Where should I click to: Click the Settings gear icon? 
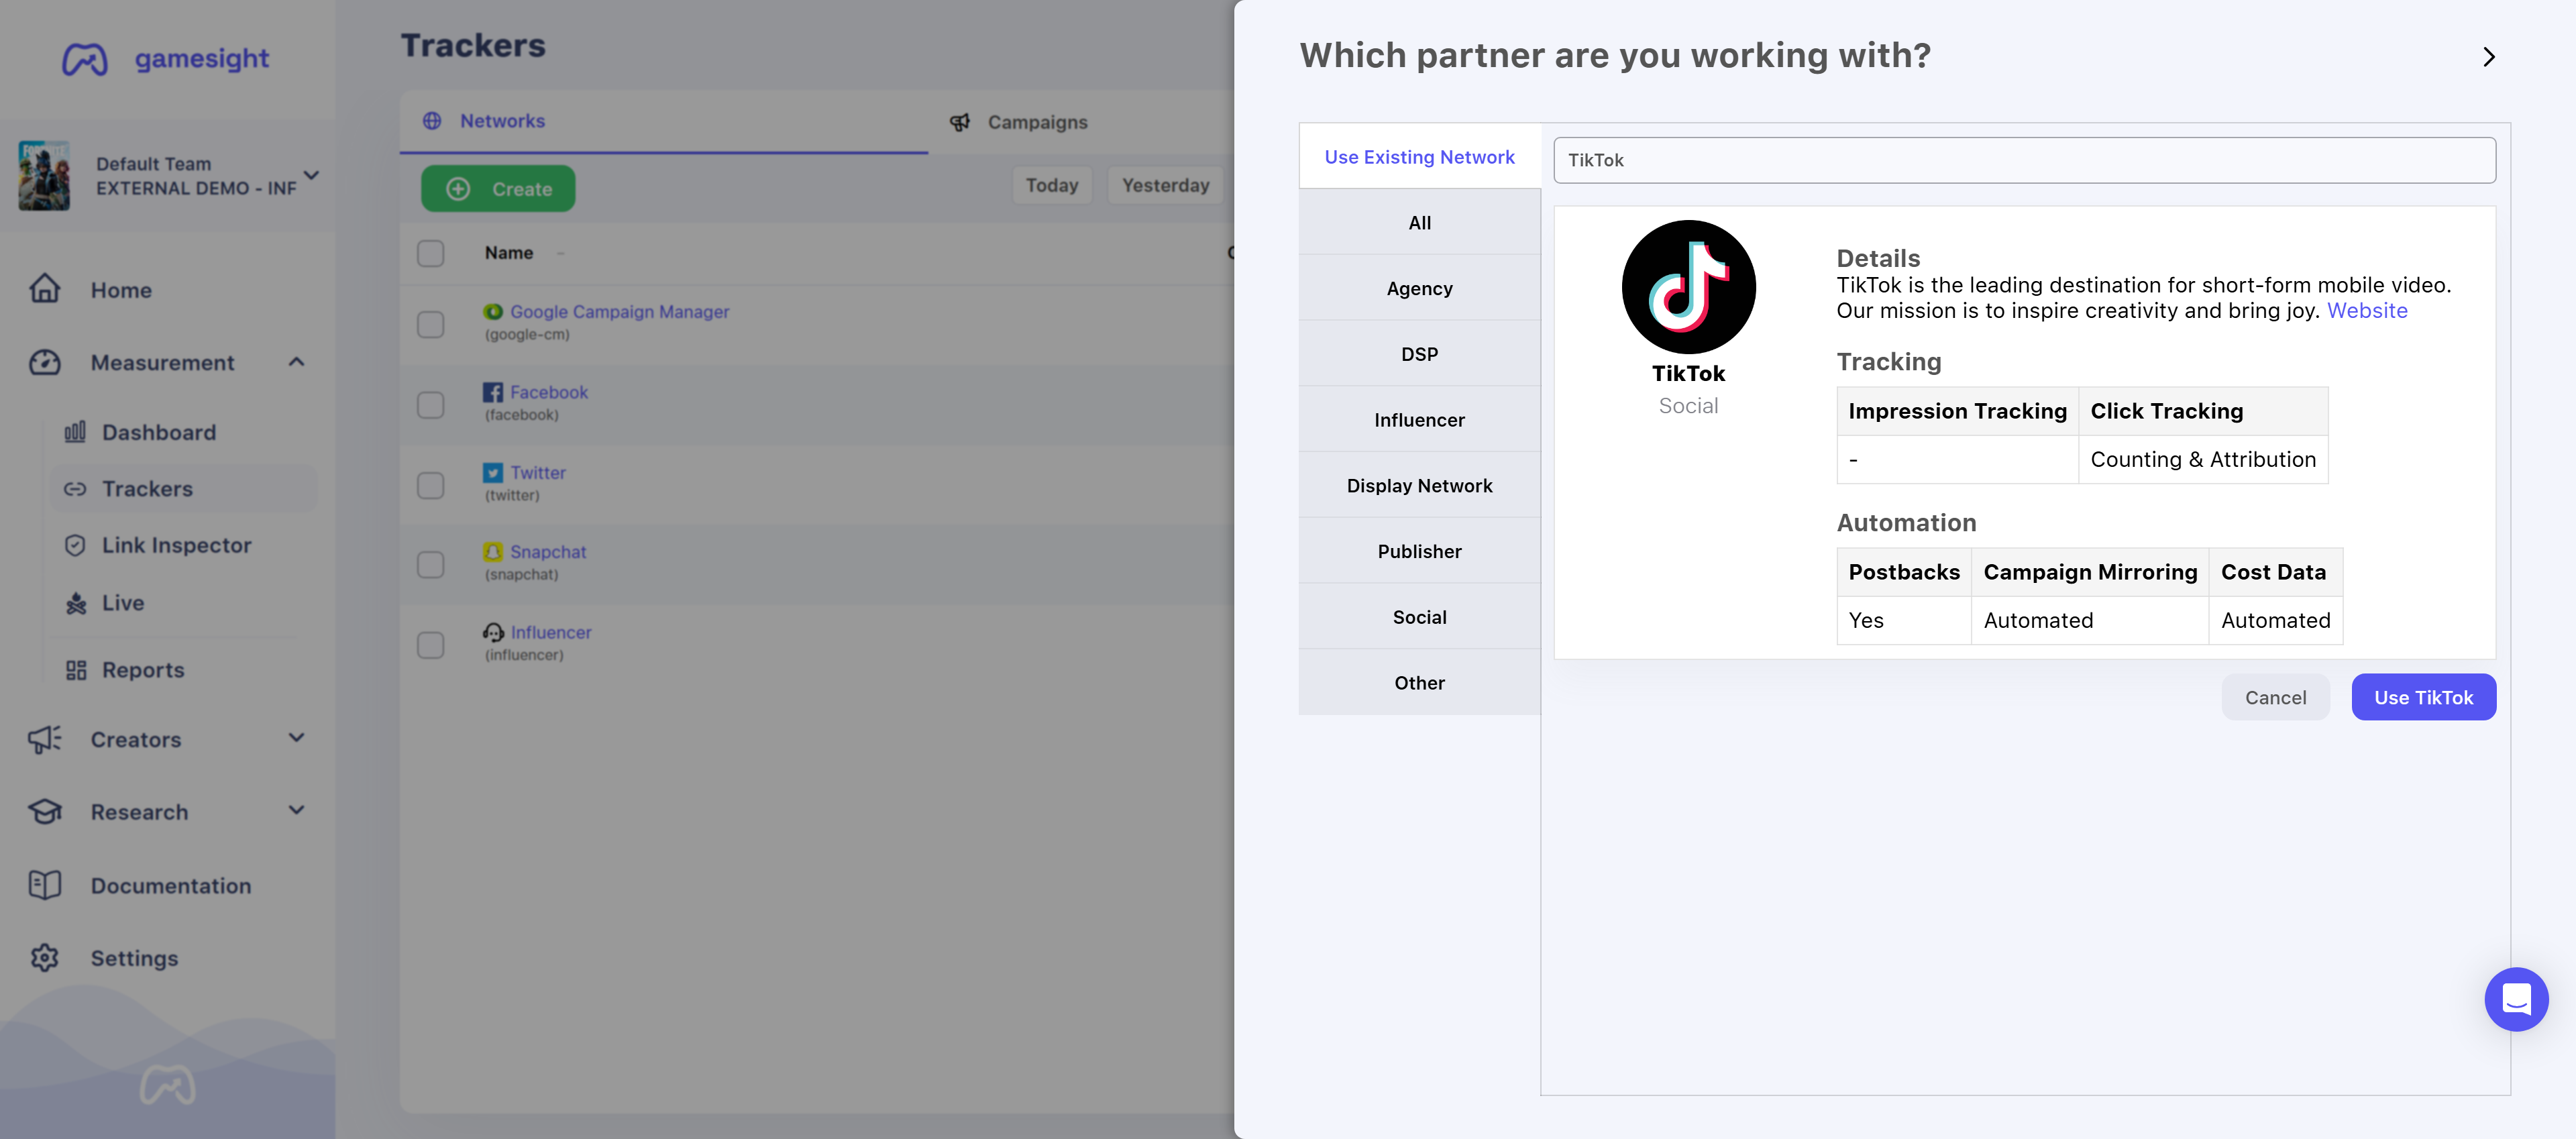[x=45, y=958]
